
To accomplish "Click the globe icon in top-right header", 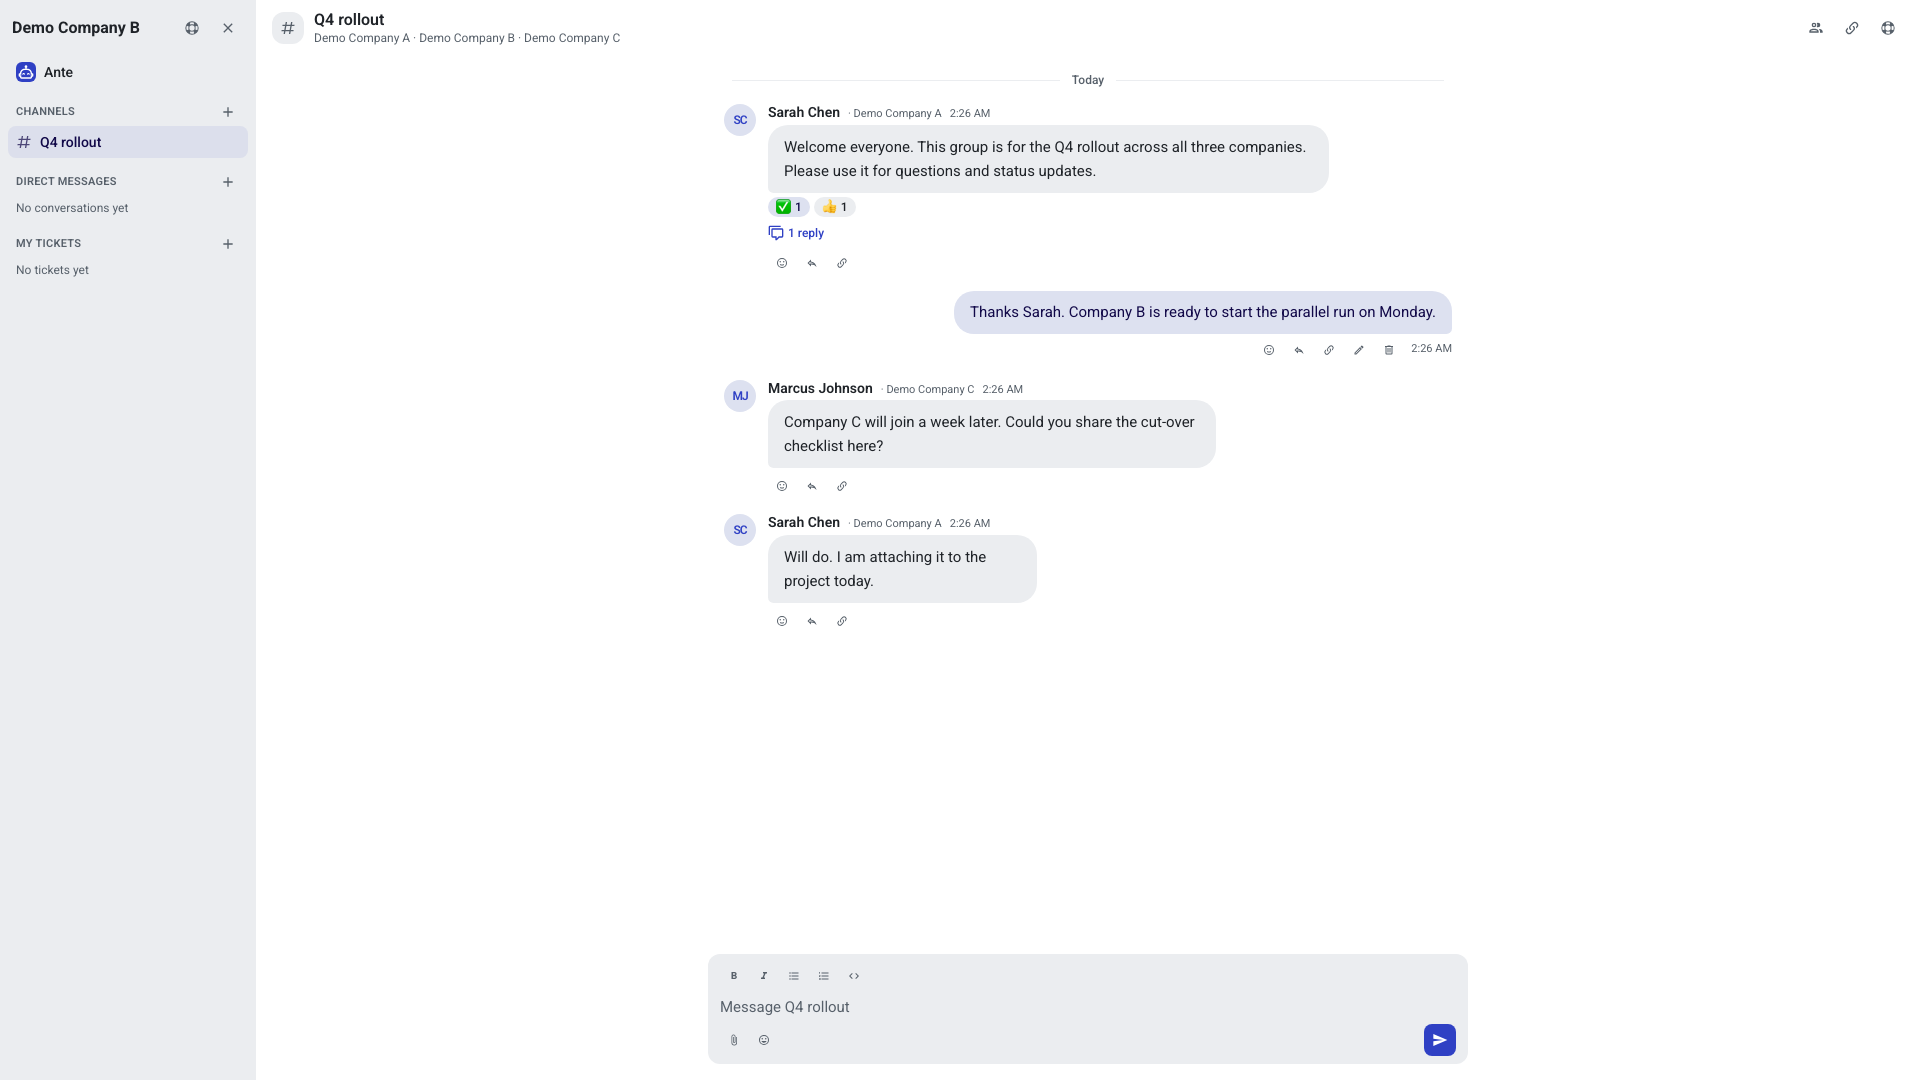I will click(x=1888, y=28).
